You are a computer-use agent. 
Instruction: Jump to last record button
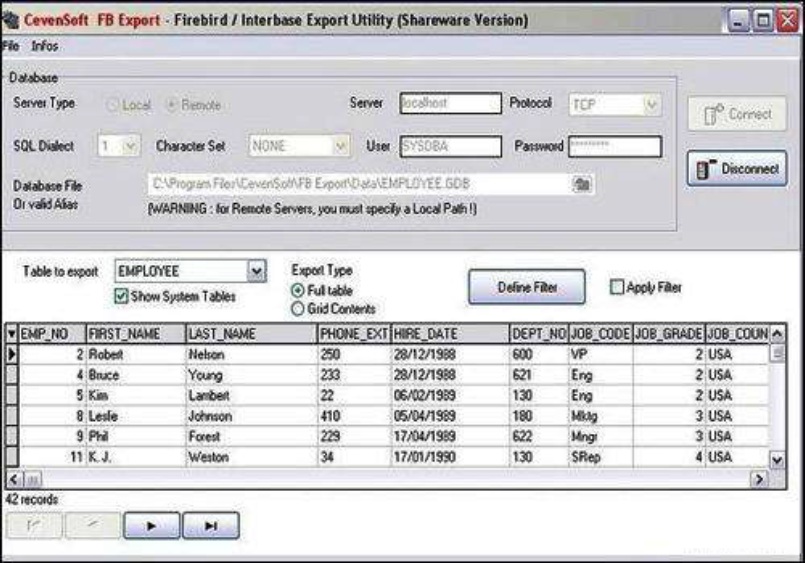211,526
